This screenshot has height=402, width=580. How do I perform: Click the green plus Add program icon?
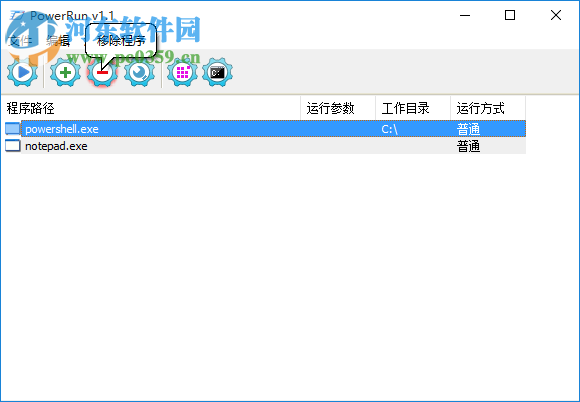click(65, 72)
